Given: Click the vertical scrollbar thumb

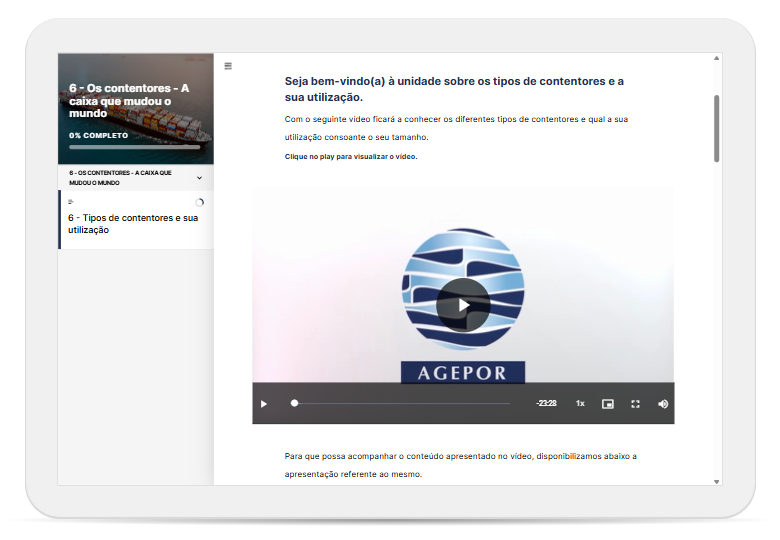Looking at the screenshot, I should [716, 128].
